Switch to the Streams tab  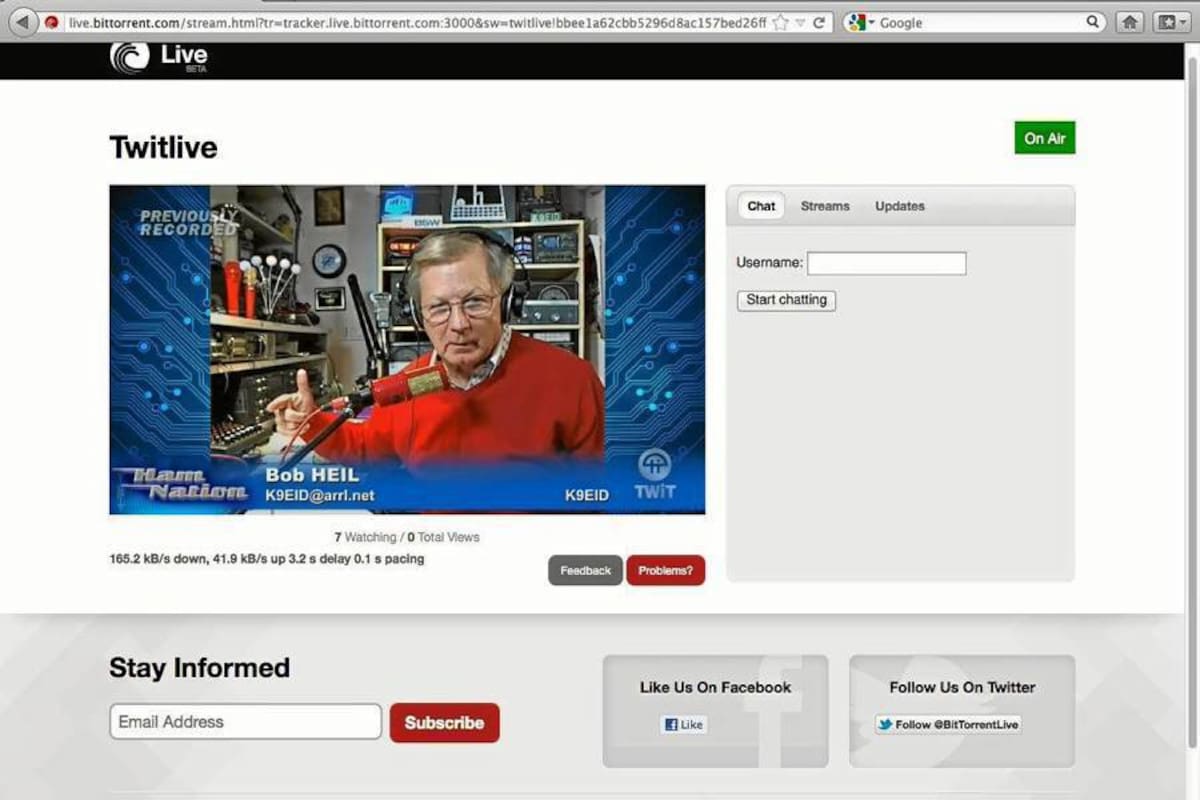click(x=825, y=206)
